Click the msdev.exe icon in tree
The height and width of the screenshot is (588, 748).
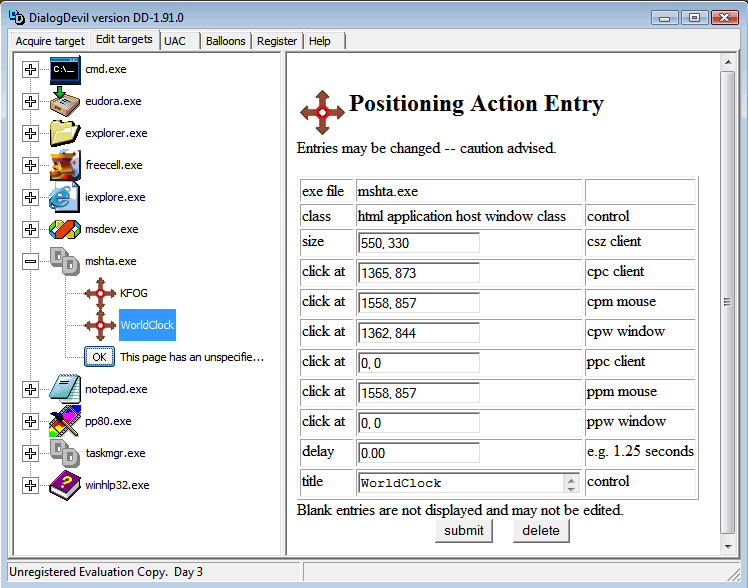pyautogui.click(x=64, y=230)
